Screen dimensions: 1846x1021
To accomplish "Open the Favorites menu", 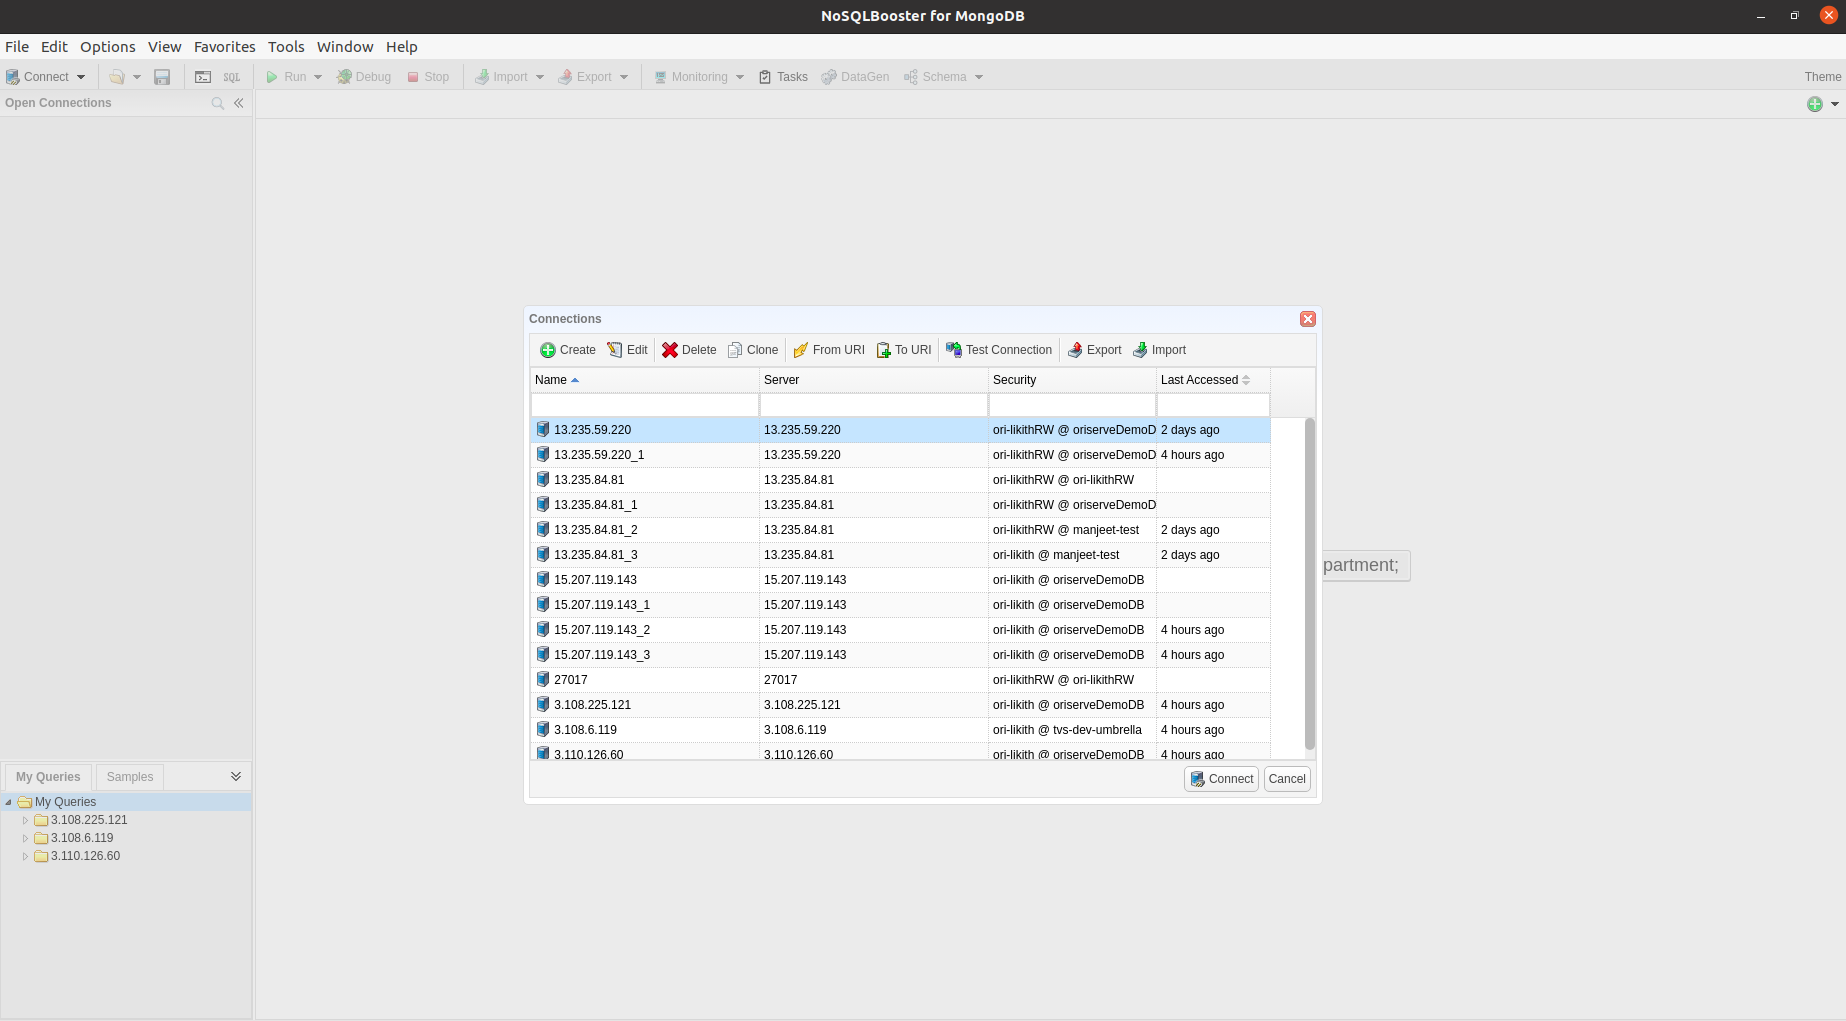I will point(224,47).
